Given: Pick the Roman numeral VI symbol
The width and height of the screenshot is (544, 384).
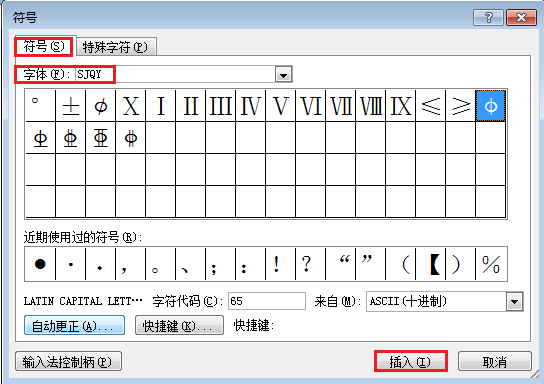Looking at the screenshot, I should click(x=311, y=105).
